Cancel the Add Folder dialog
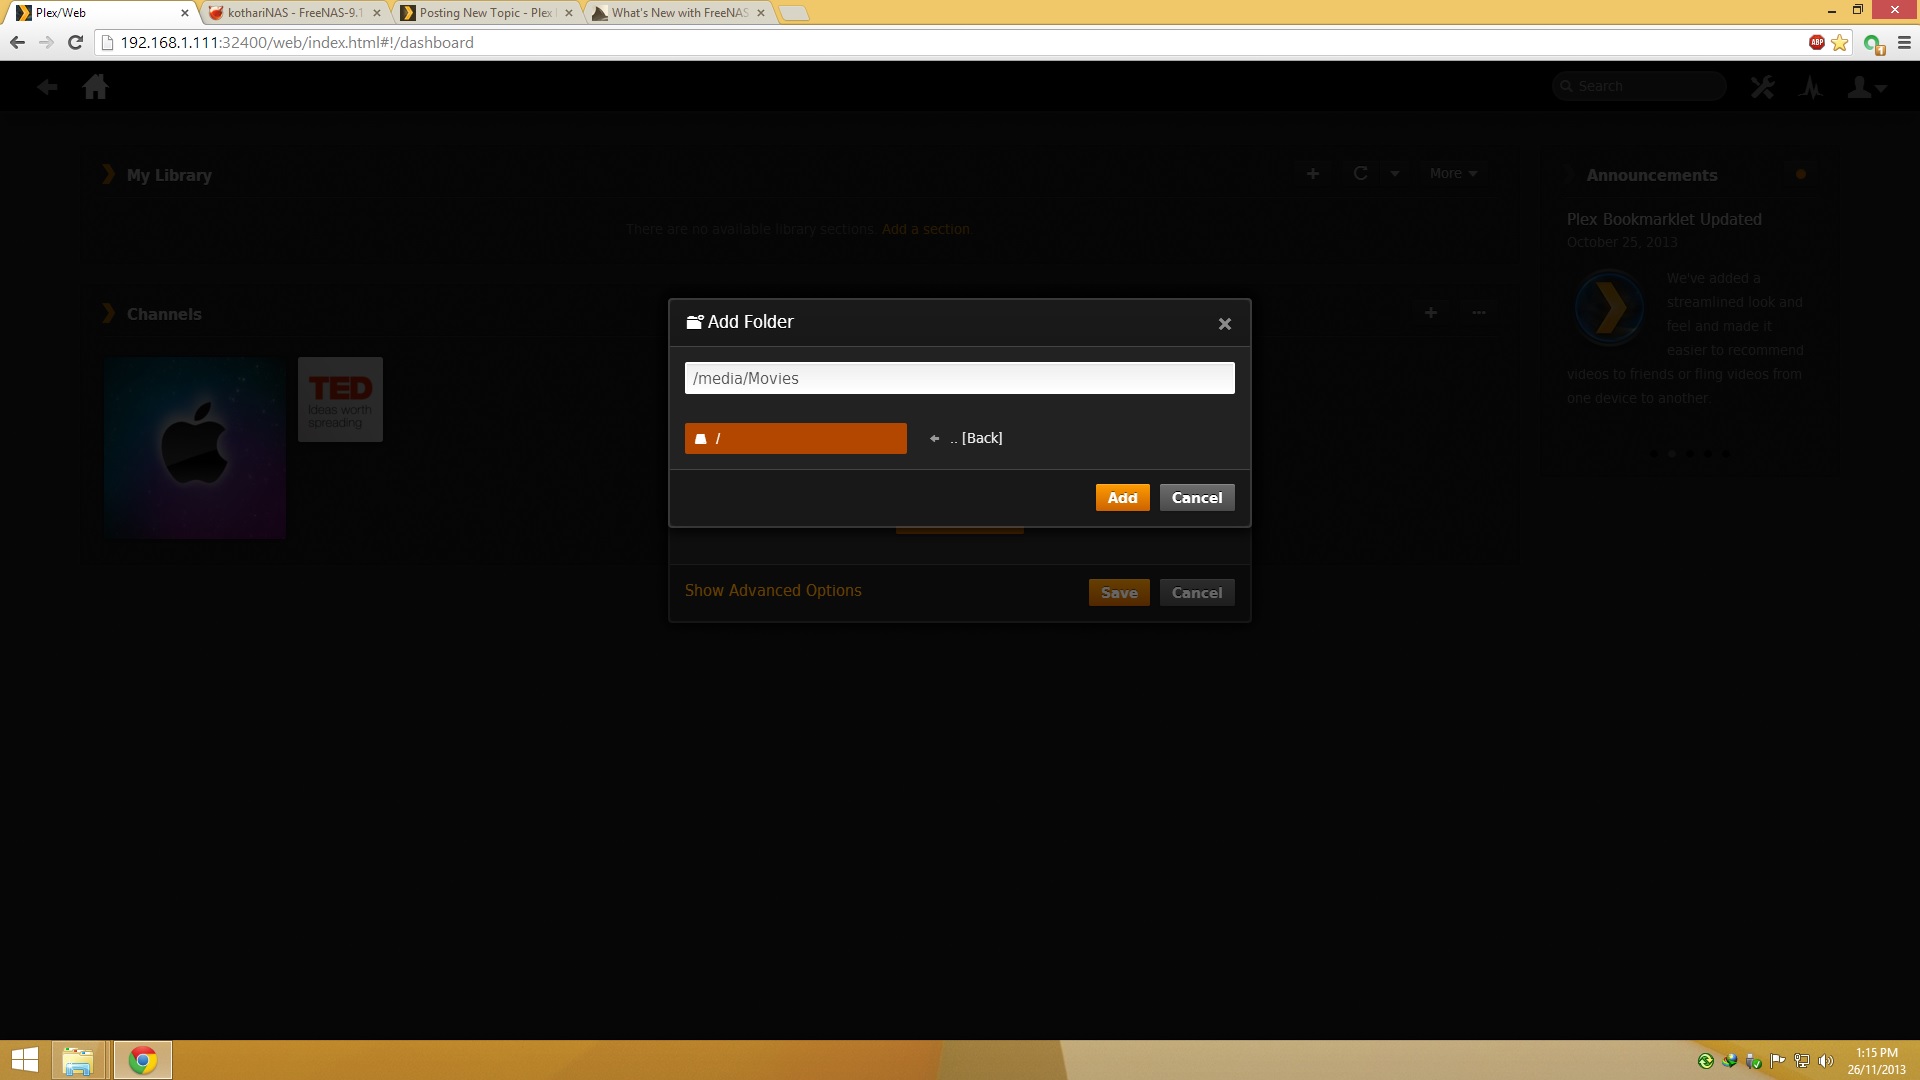Screen dimensions: 1920x1080 coord(1196,498)
